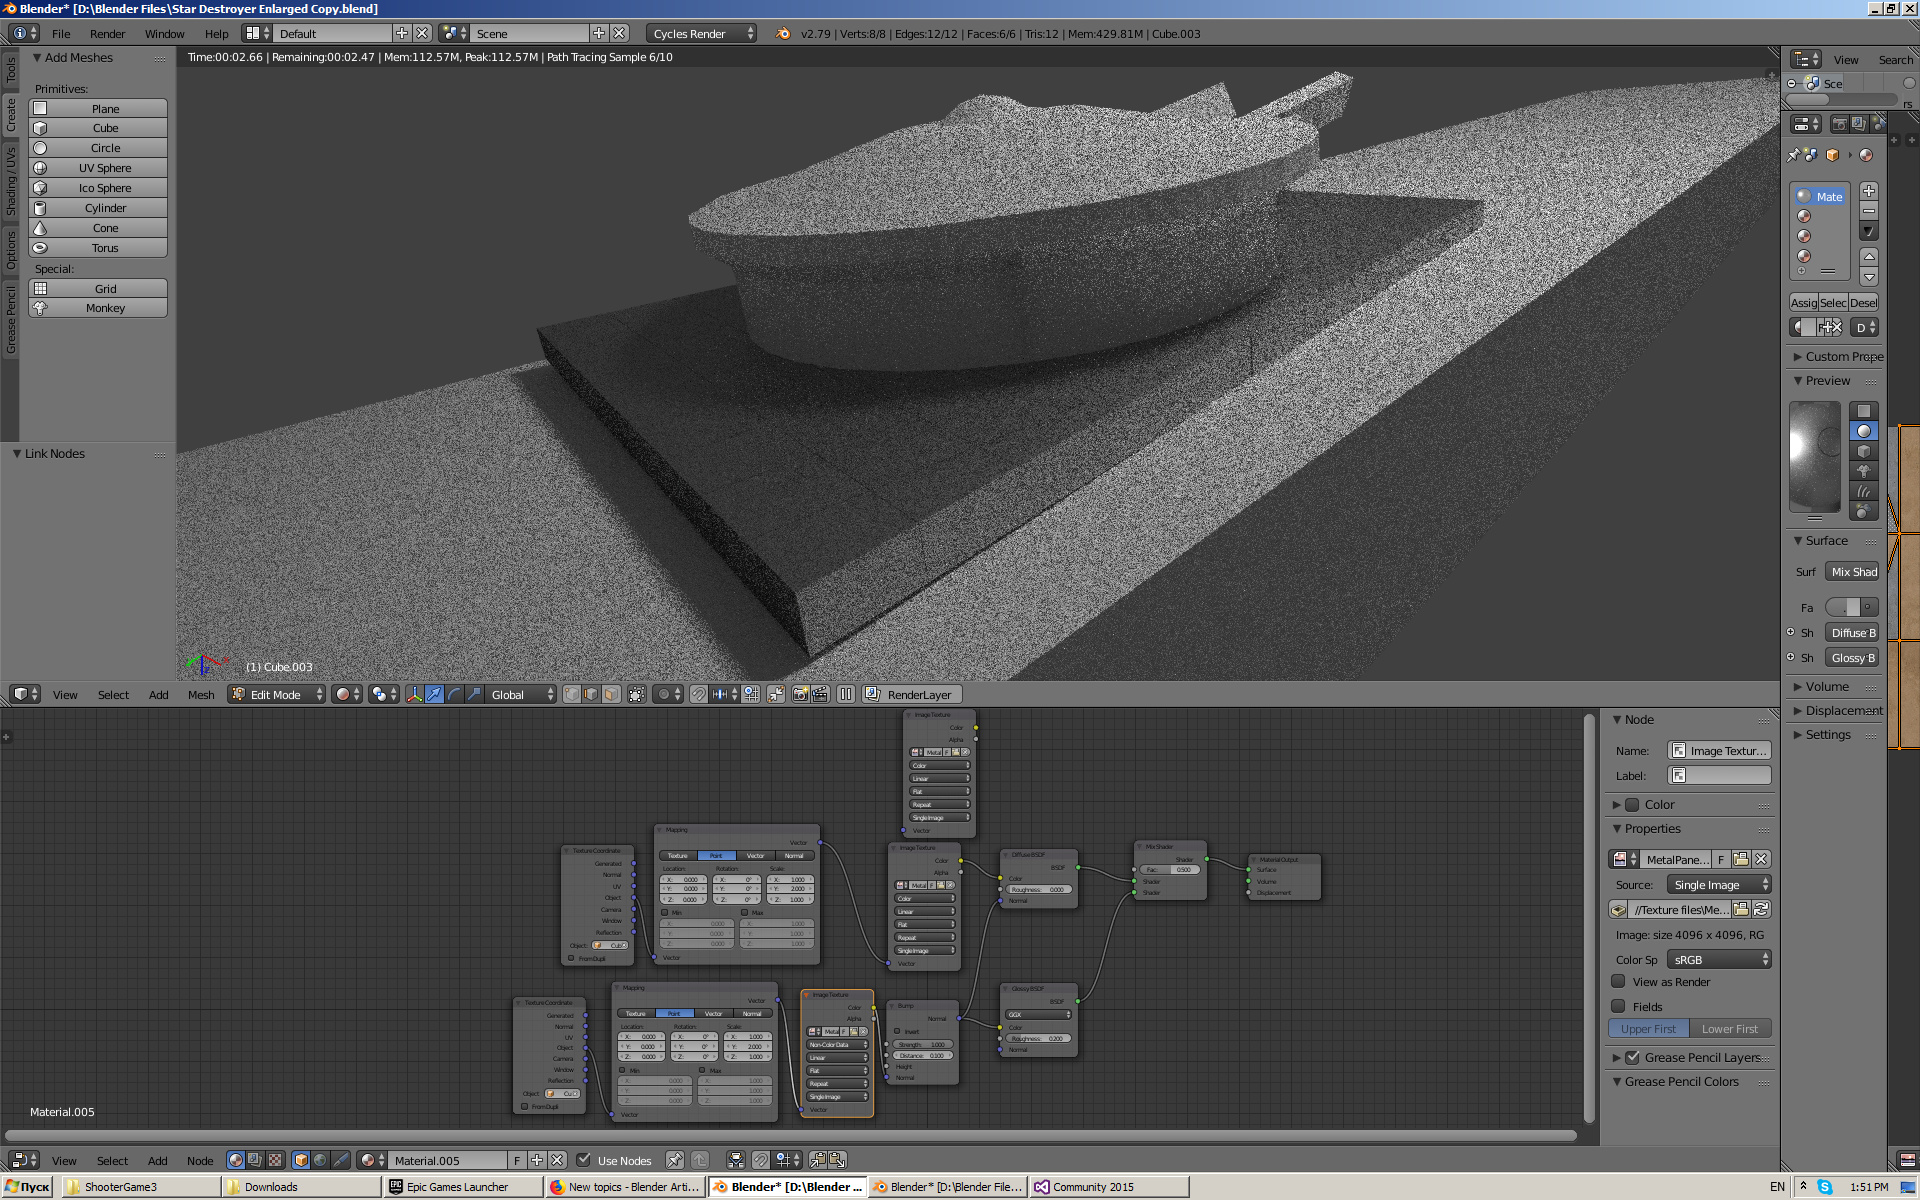Select the texture nodes tree type icon
Viewport: 1920px width, 1200px height.
tap(275, 1160)
